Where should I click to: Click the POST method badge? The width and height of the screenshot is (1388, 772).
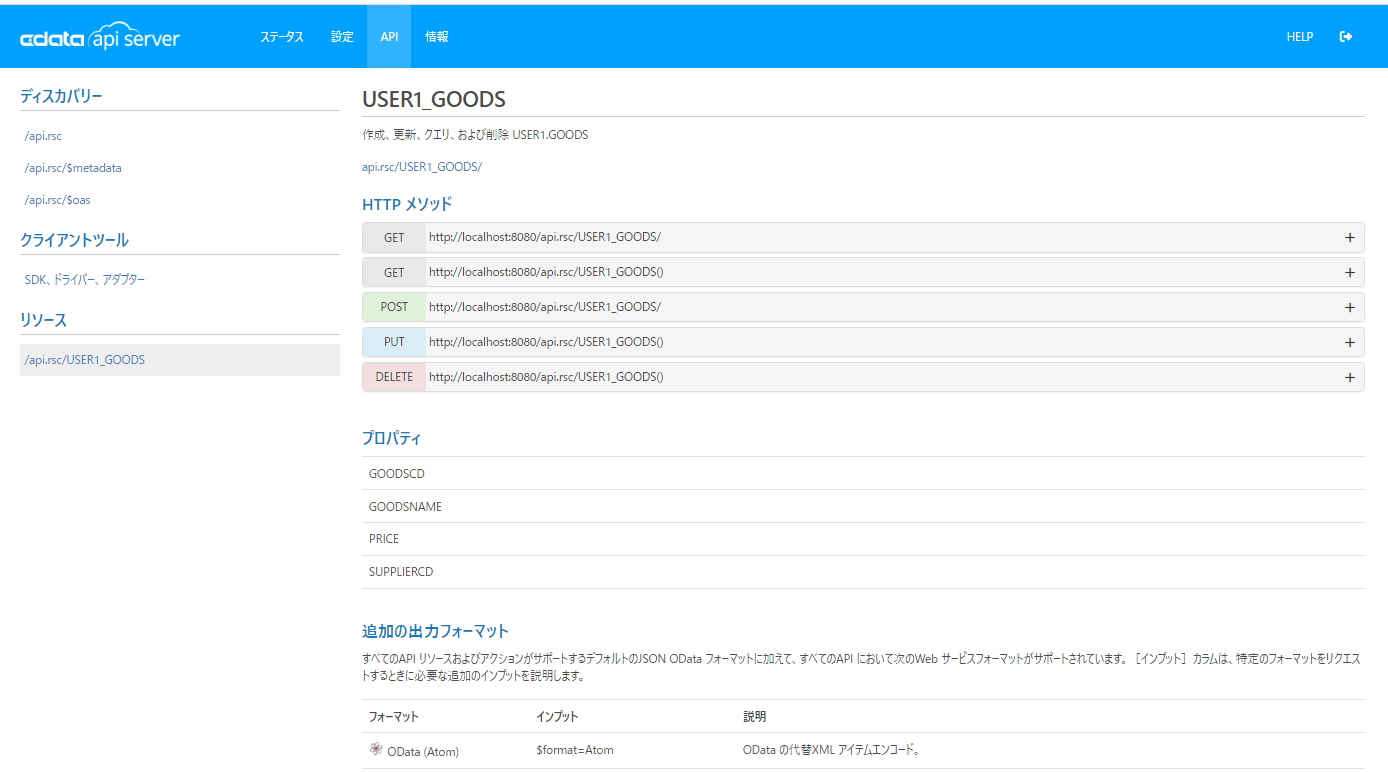(394, 307)
